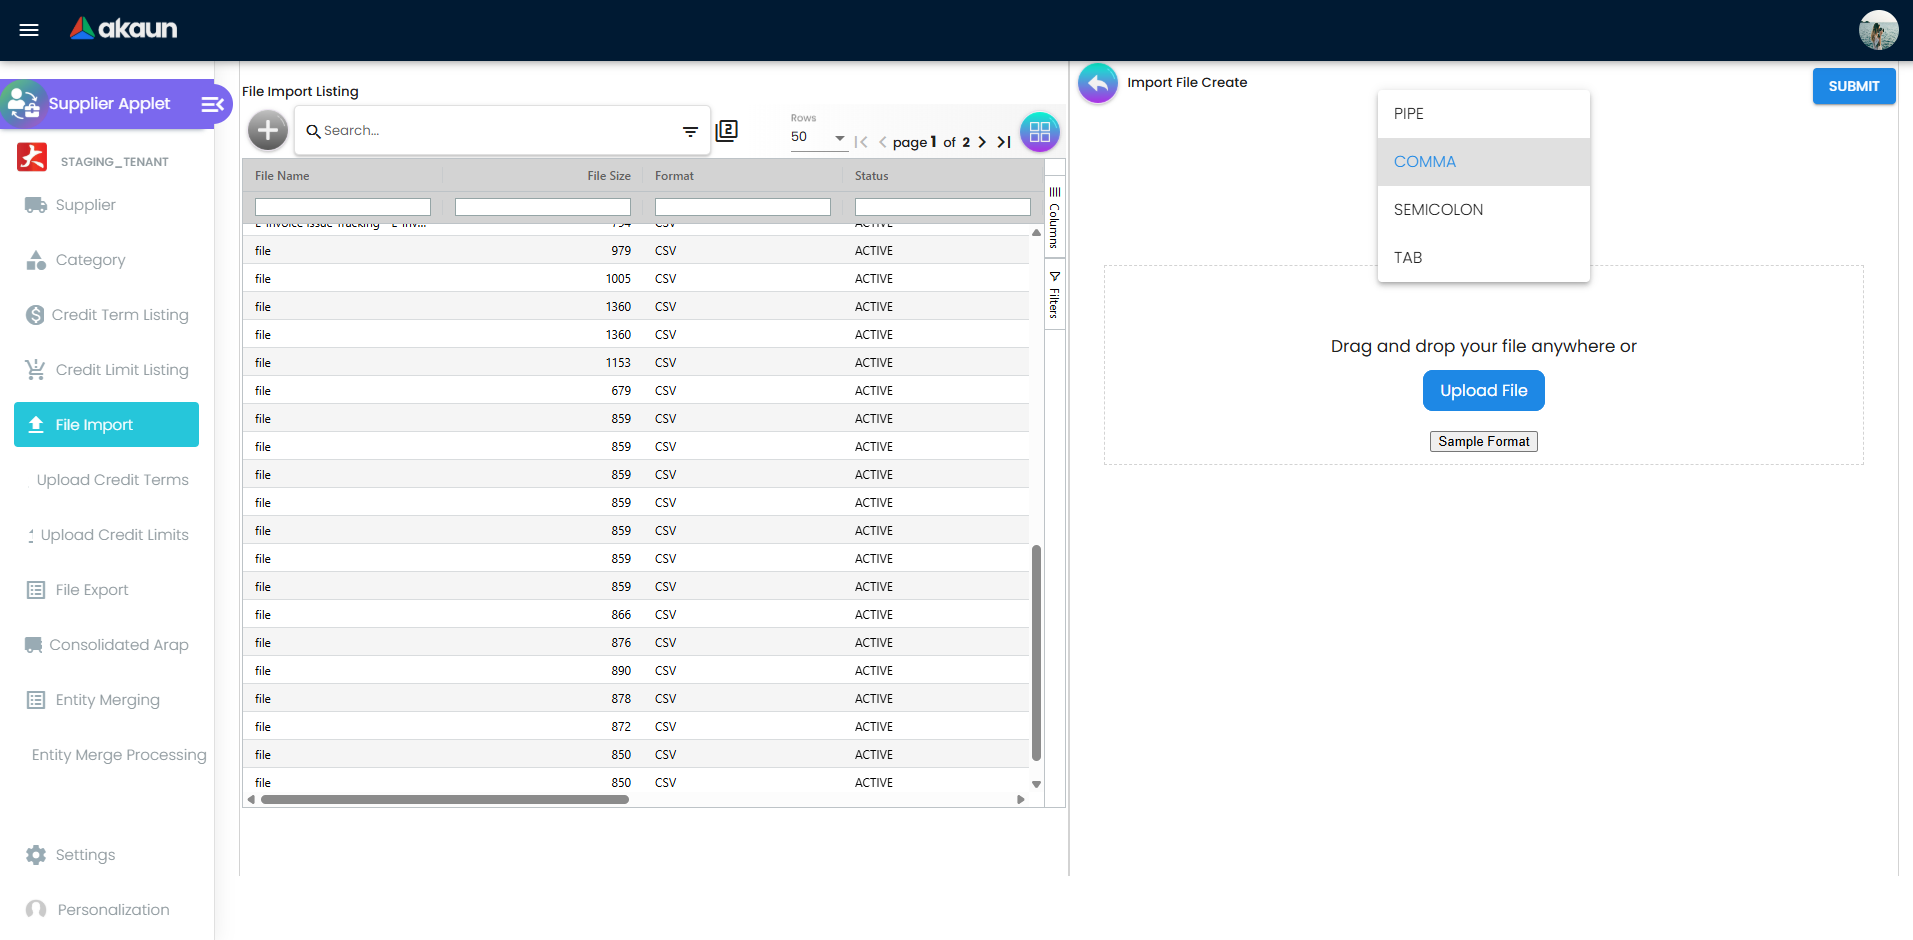The image size is (1913, 940).
Task: Select the File Export sidebar icon
Action: tap(34, 590)
